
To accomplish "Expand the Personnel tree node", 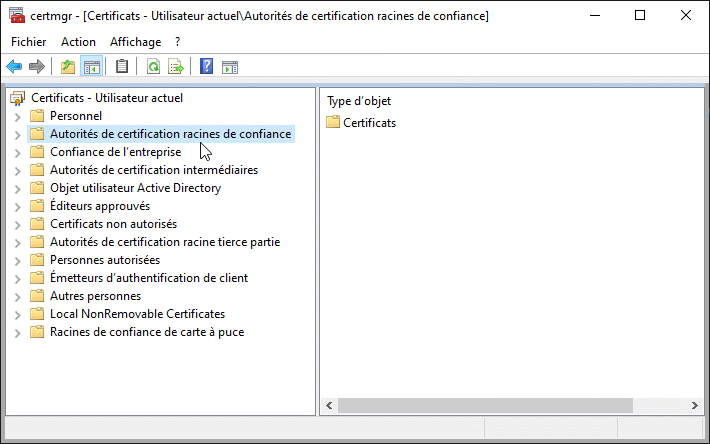I will point(17,116).
